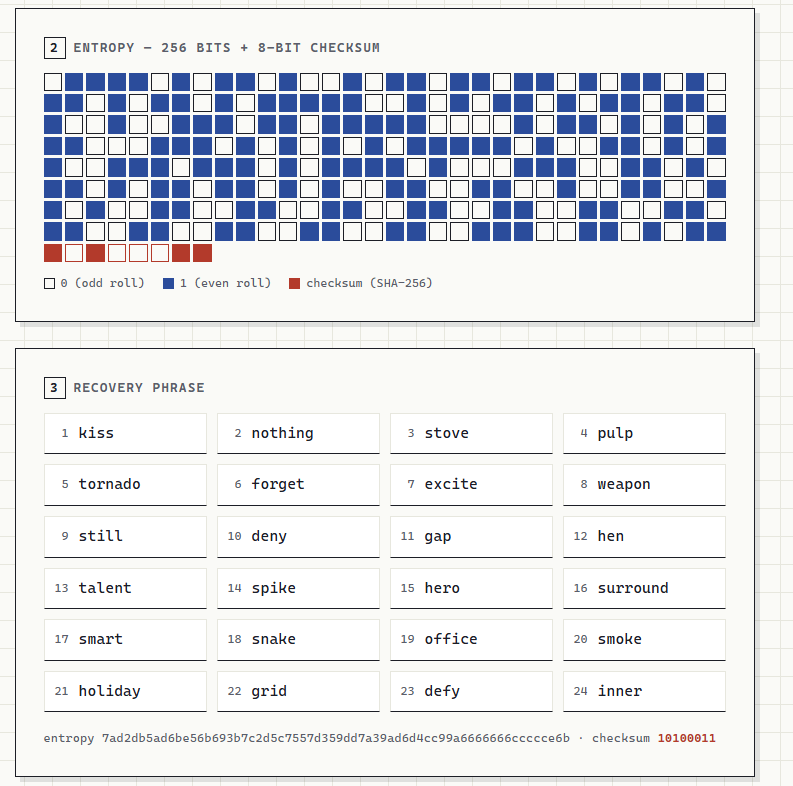The image size is (793, 786).
Task: Toggle the first entropy bit in the top row
Action: pos(53,82)
